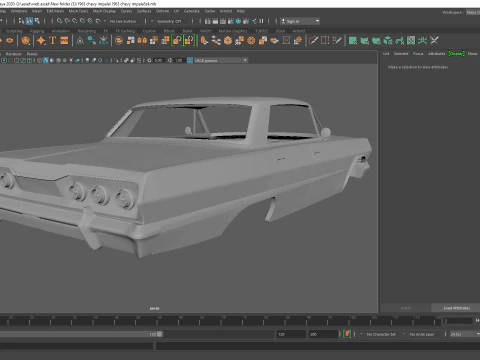Click the orange four-point star shelf icon
The image size is (480, 360).
(x=41, y=41)
